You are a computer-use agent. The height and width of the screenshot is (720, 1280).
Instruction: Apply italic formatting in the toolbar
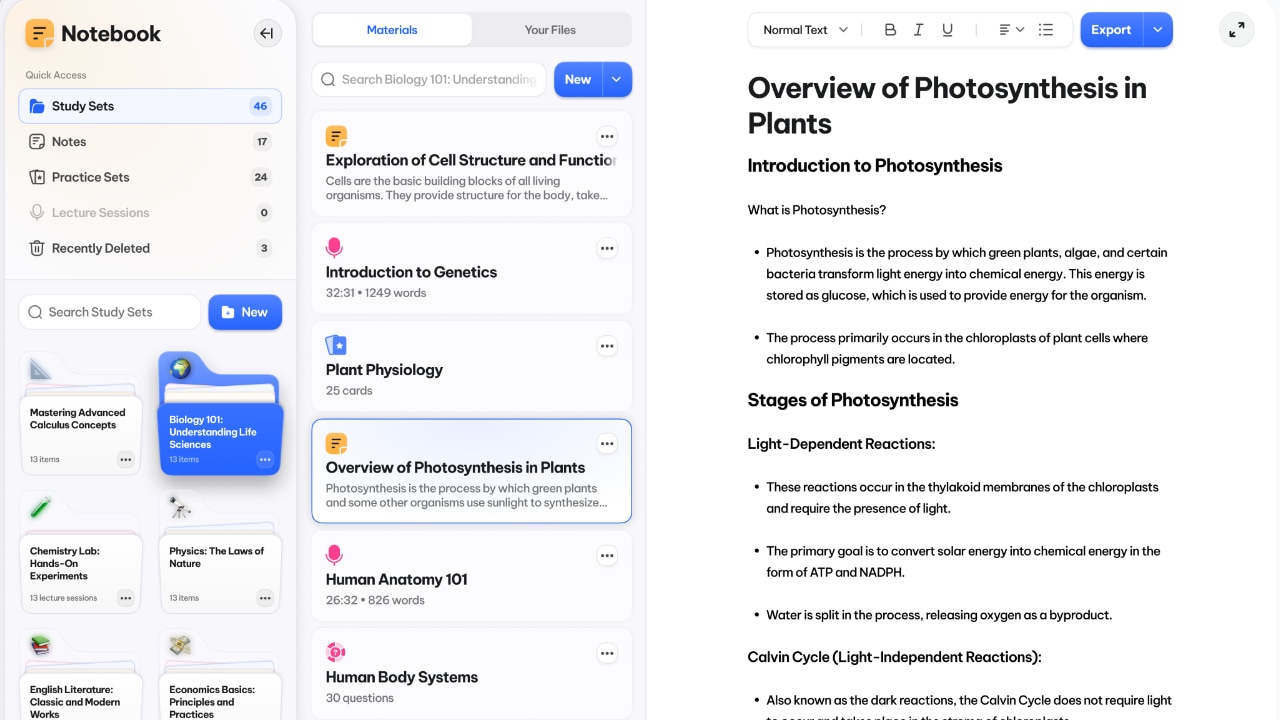(918, 30)
